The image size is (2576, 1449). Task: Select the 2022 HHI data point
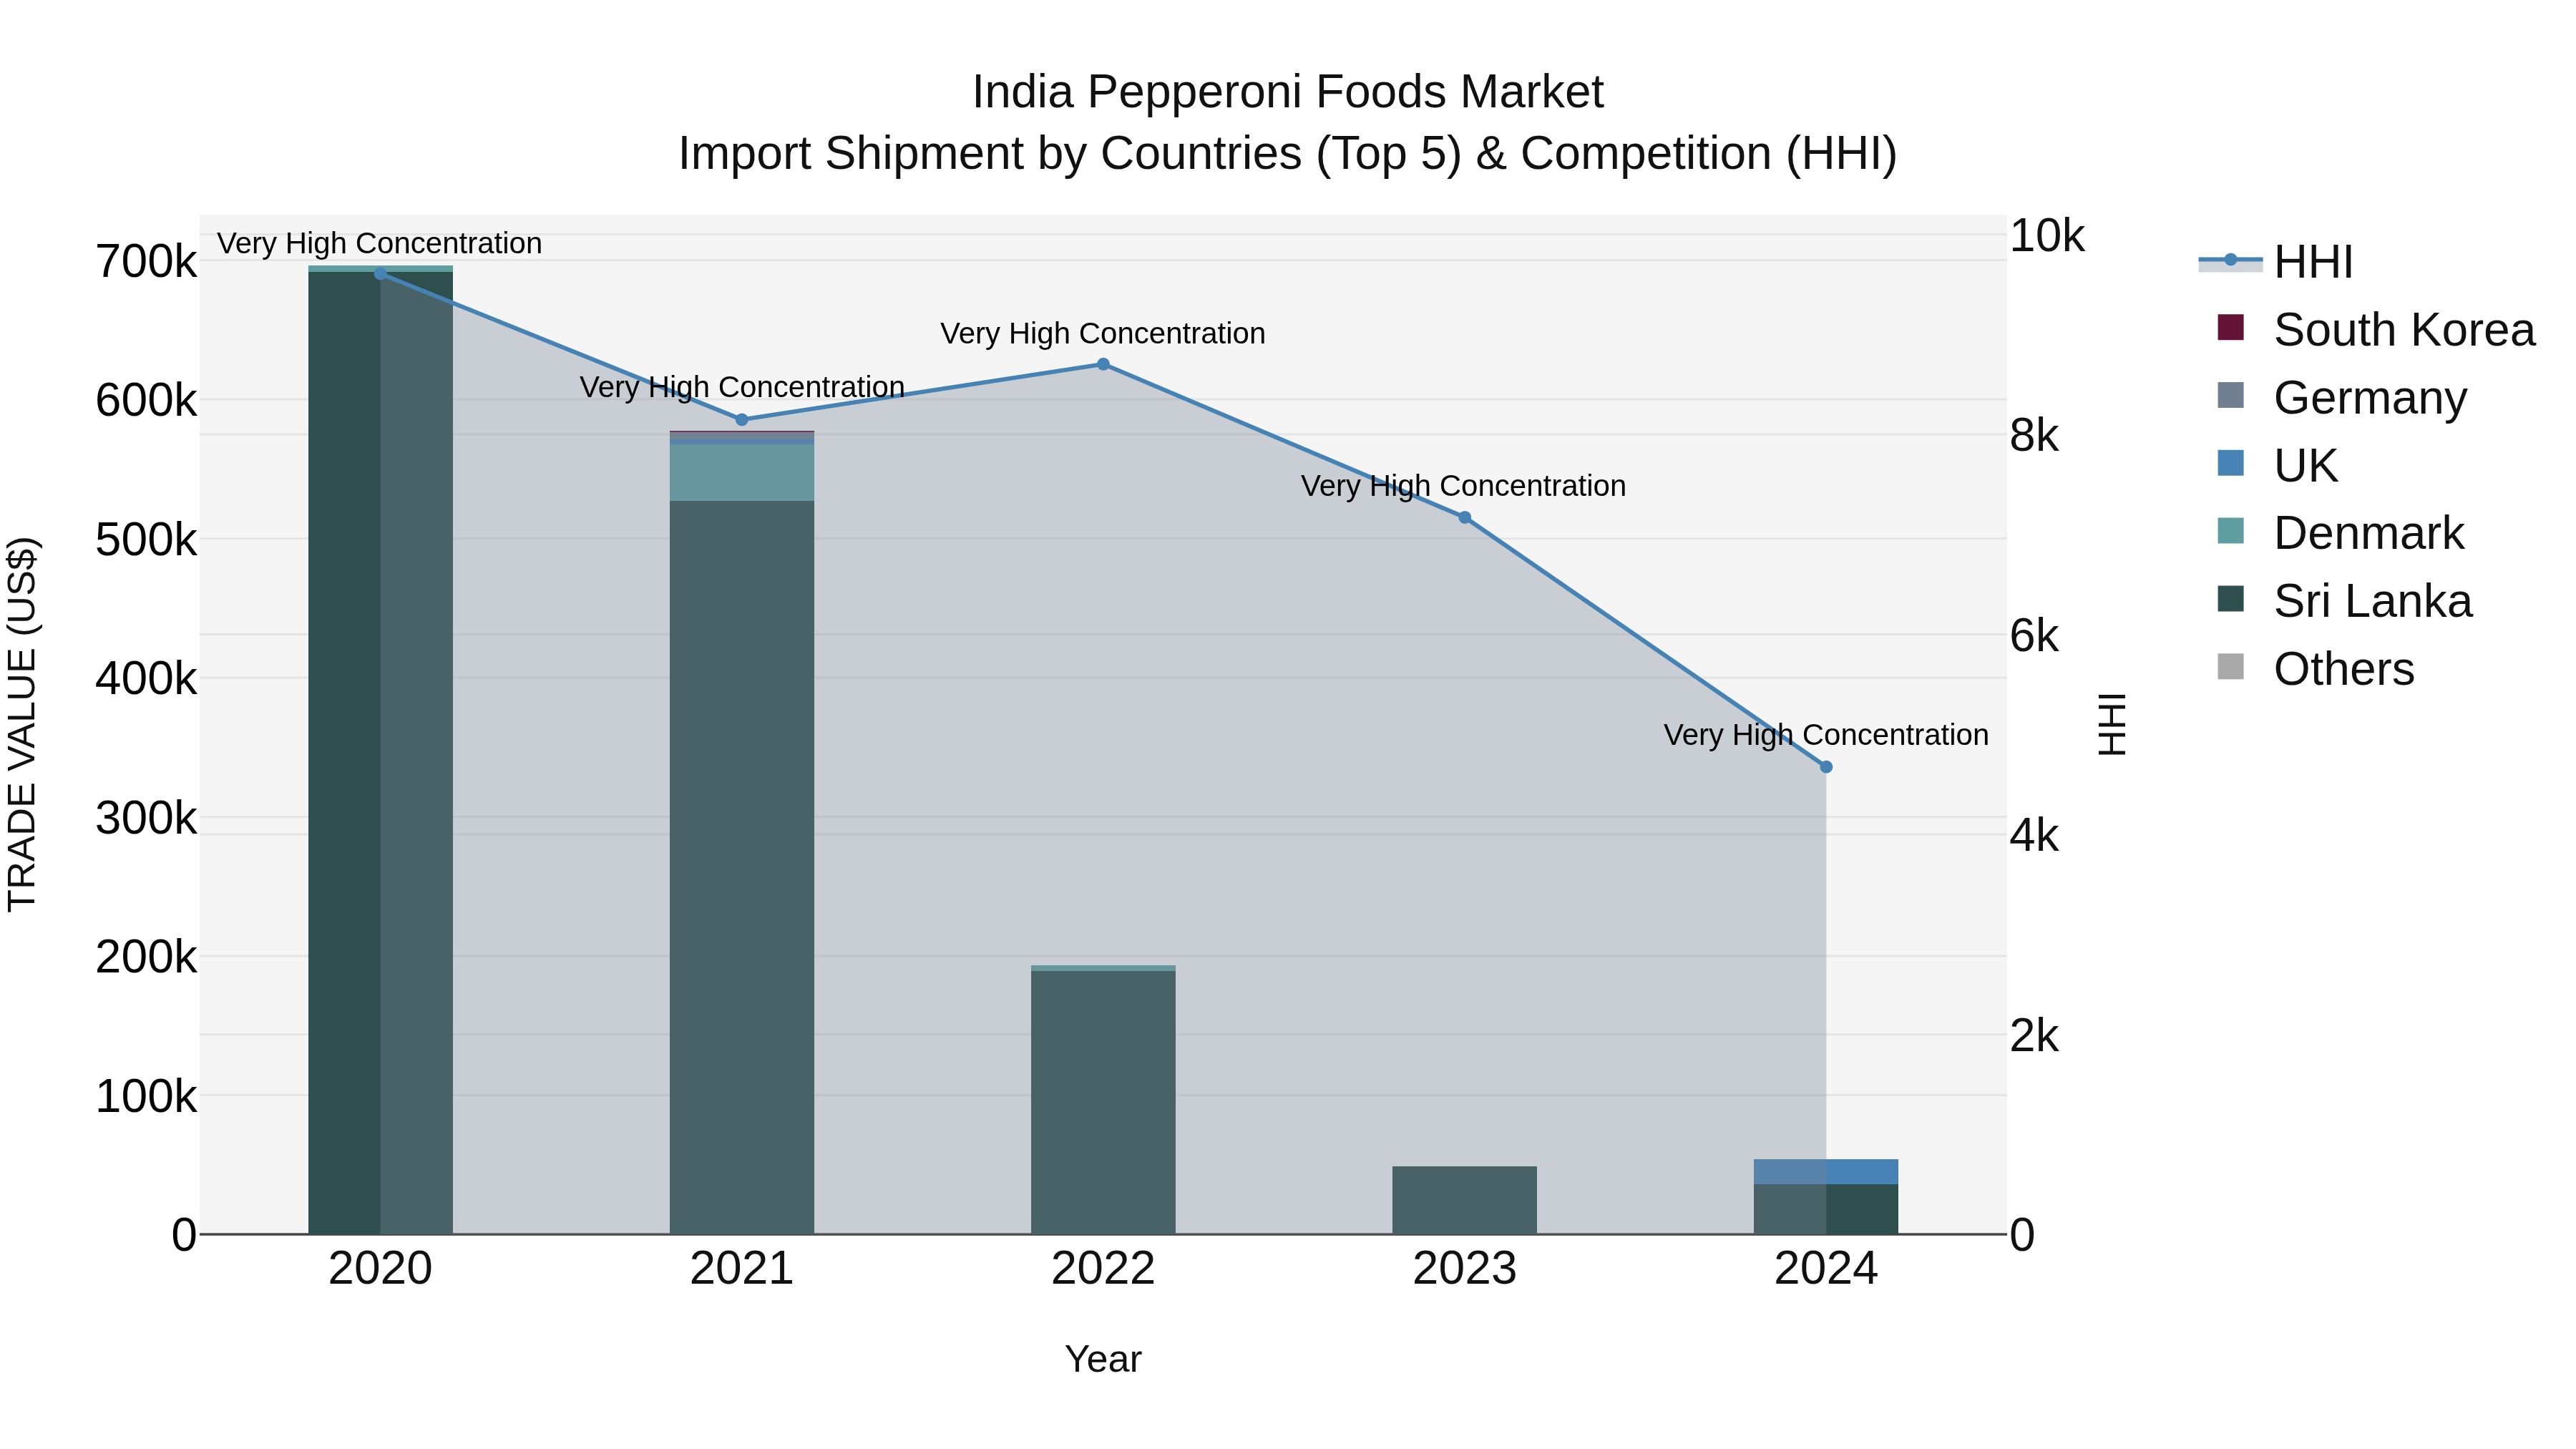(x=1103, y=364)
